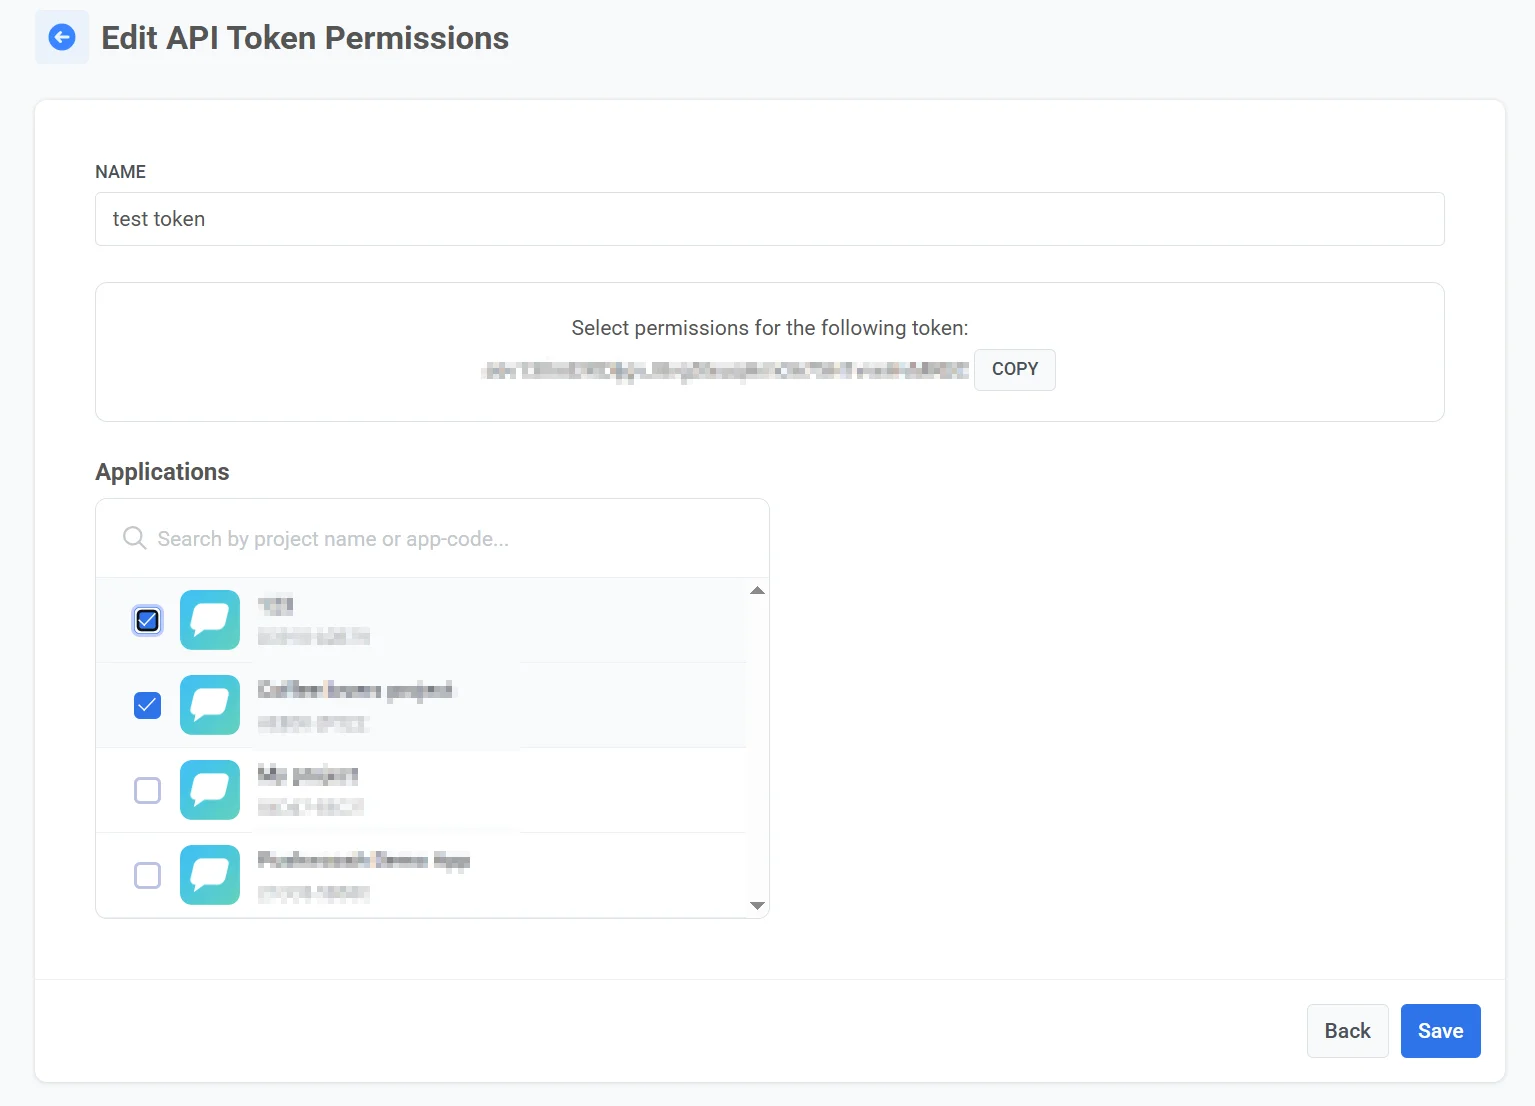
Task: Uncheck the second project's checkbox
Action: pyautogui.click(x=147, y=705)
